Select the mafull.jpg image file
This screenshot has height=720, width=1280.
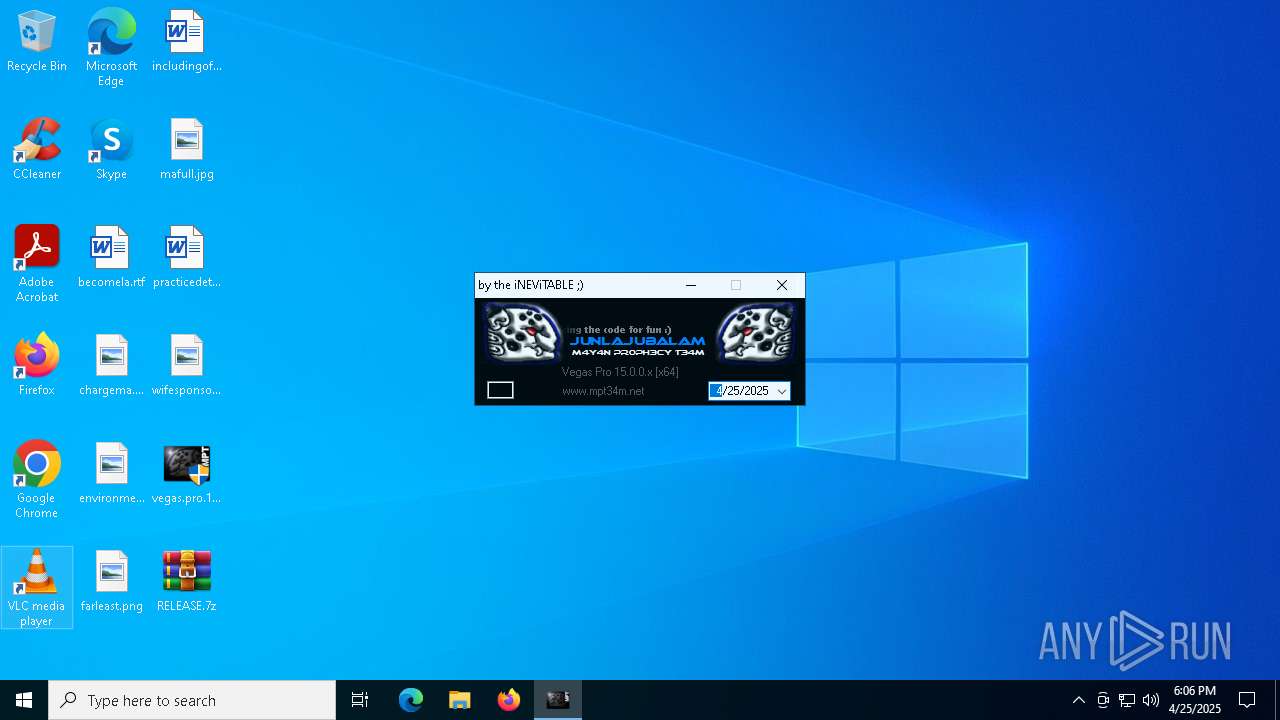pyautogui.click(x=186, y=149)
